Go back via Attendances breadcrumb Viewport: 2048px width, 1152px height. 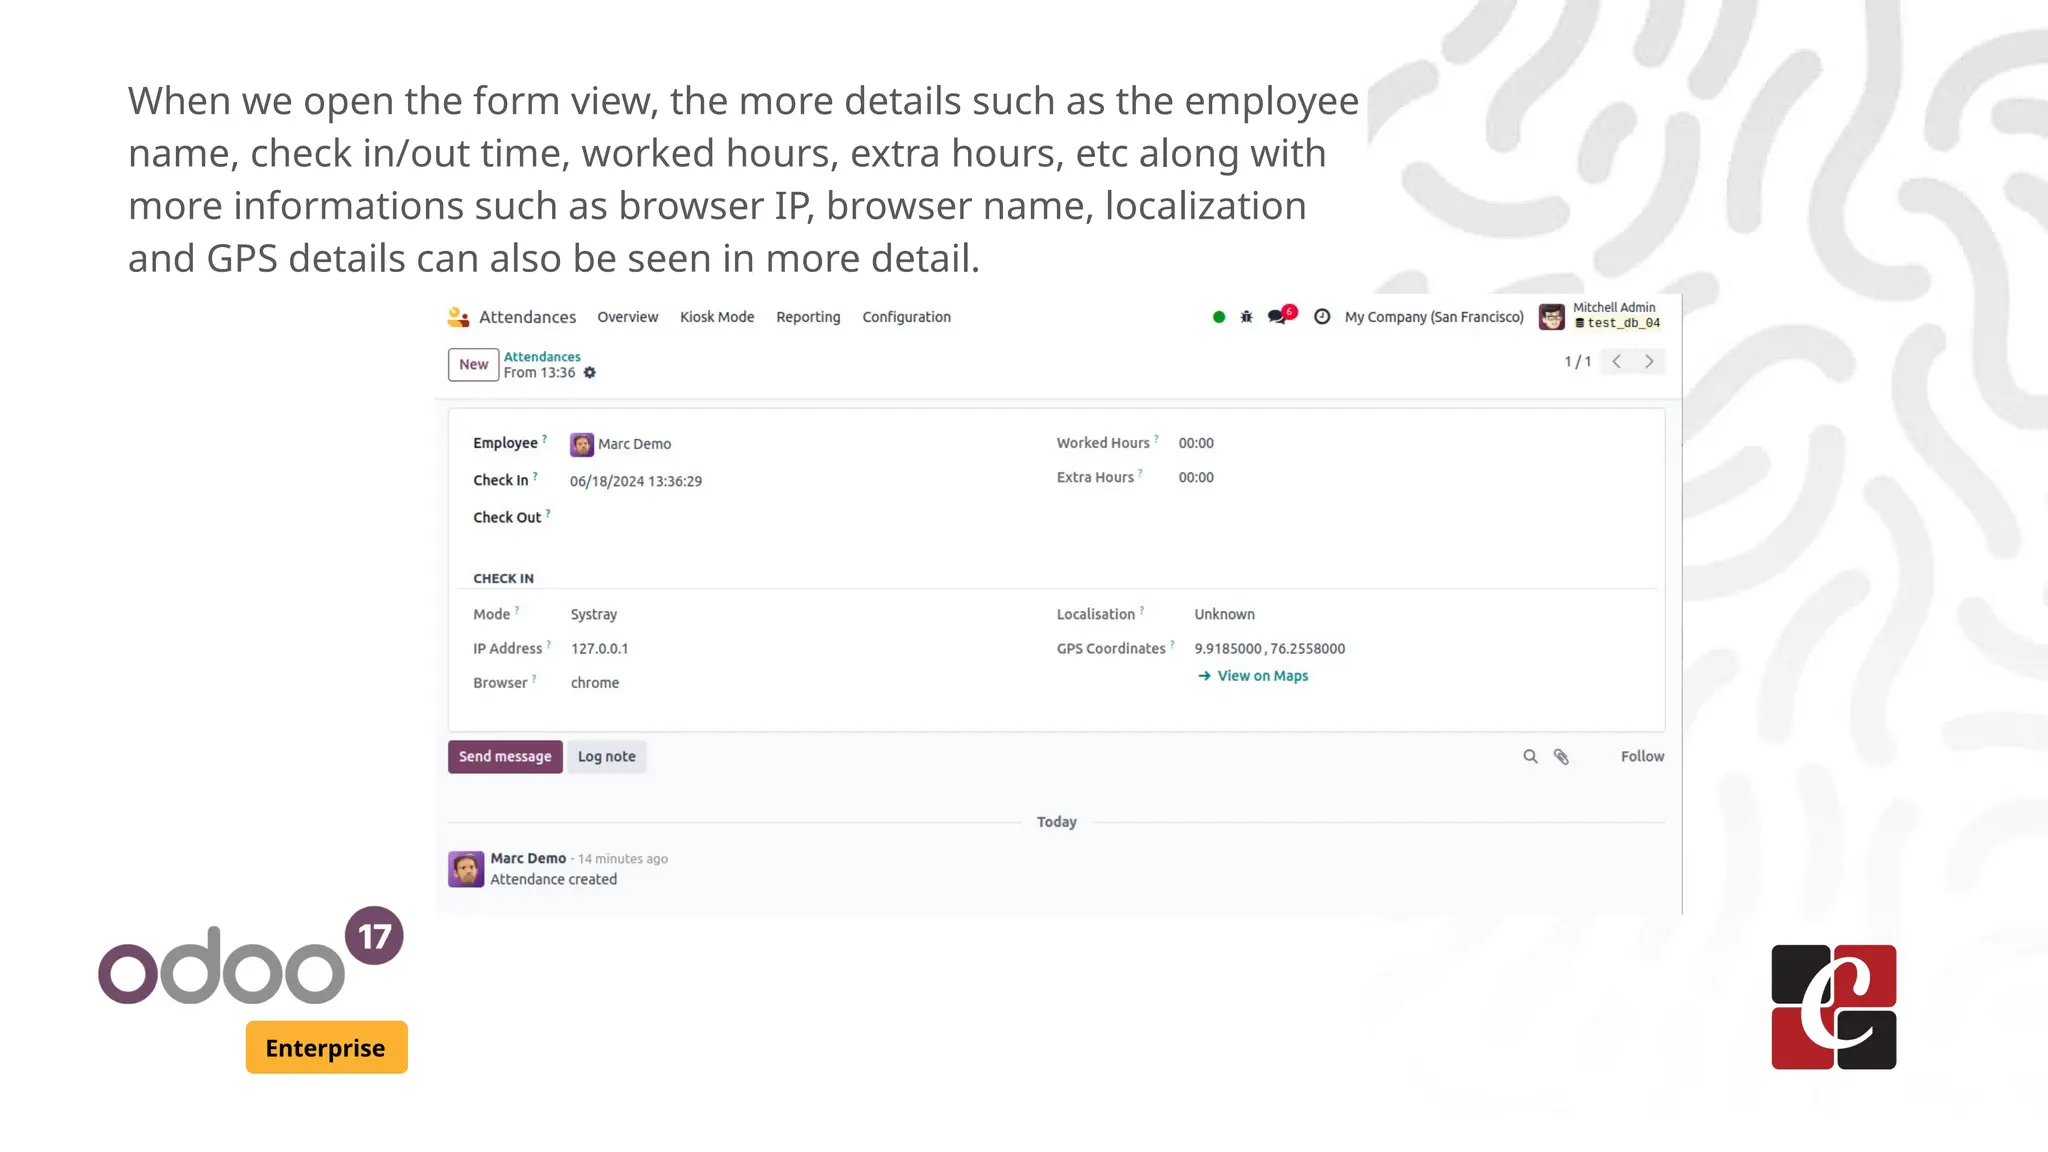(x=542, y=357)
